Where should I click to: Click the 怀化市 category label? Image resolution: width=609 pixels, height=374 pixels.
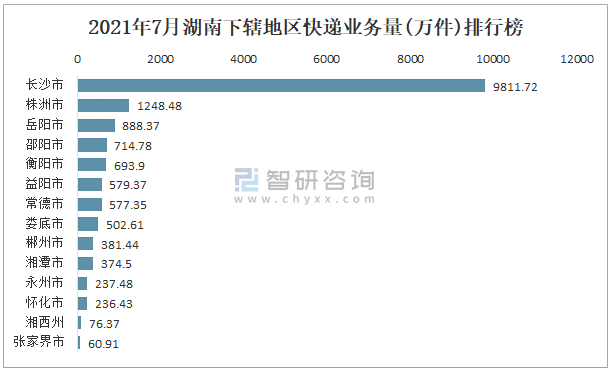pos(44,302)
